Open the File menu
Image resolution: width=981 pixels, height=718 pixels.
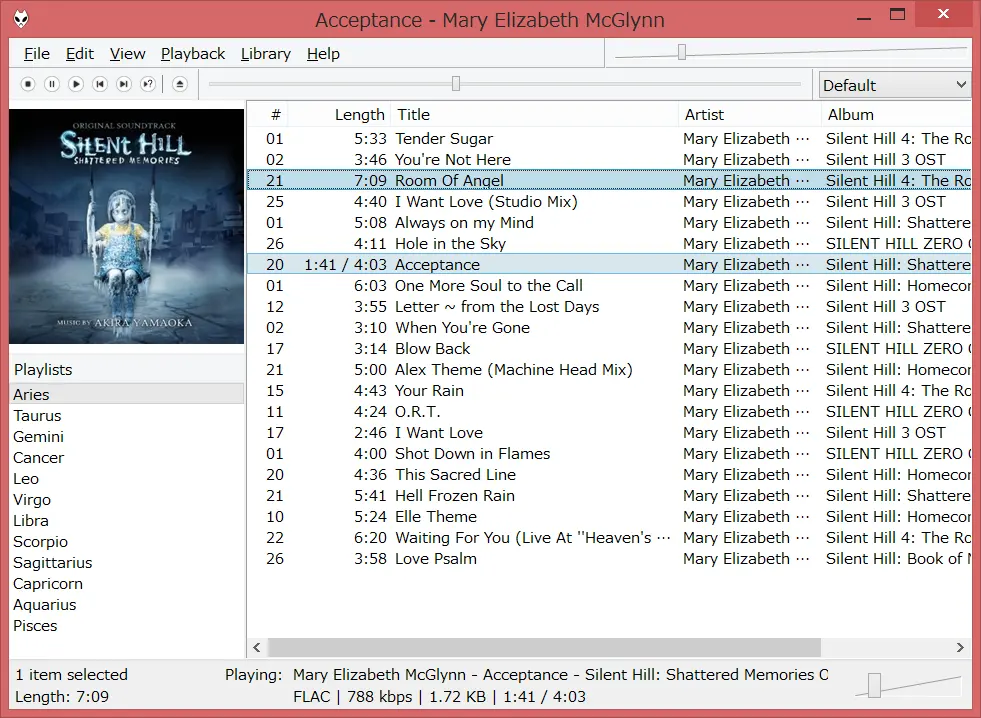[37, 54]
